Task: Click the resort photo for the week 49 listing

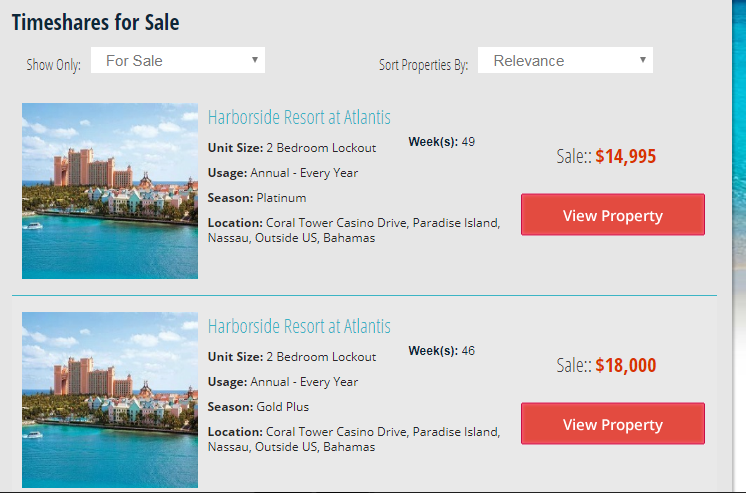Action: coord(110,191)
